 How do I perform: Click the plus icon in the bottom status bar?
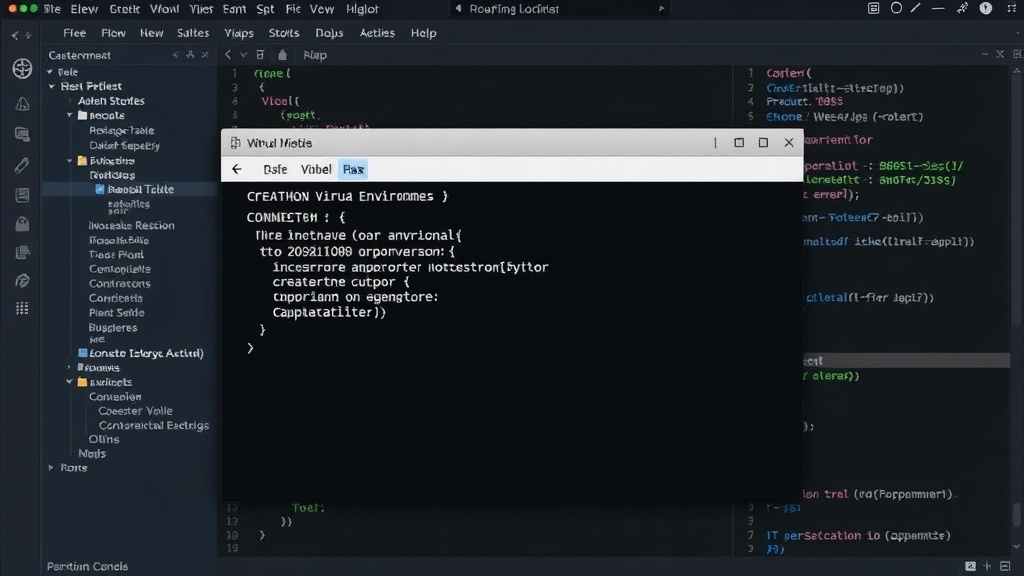[987, 566]
